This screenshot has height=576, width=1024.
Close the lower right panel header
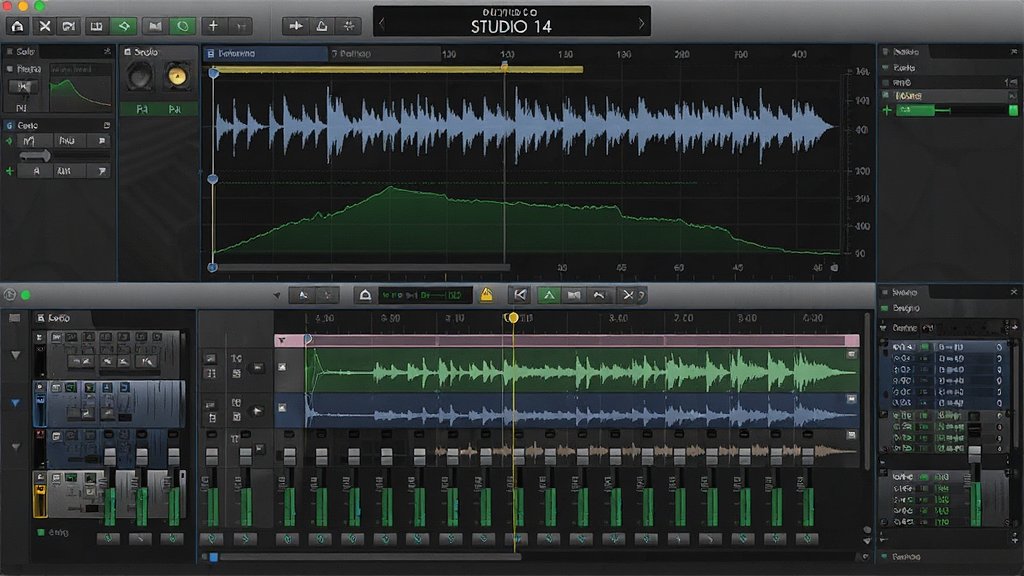point(1014,292)
